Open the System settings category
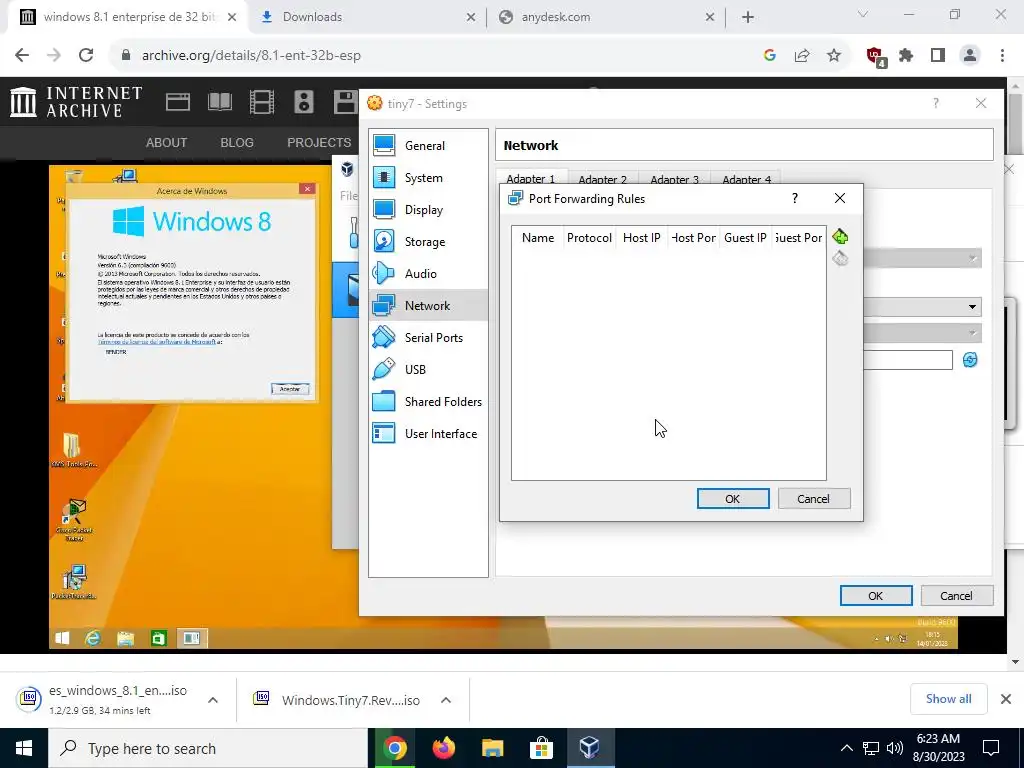 (428, 178)
